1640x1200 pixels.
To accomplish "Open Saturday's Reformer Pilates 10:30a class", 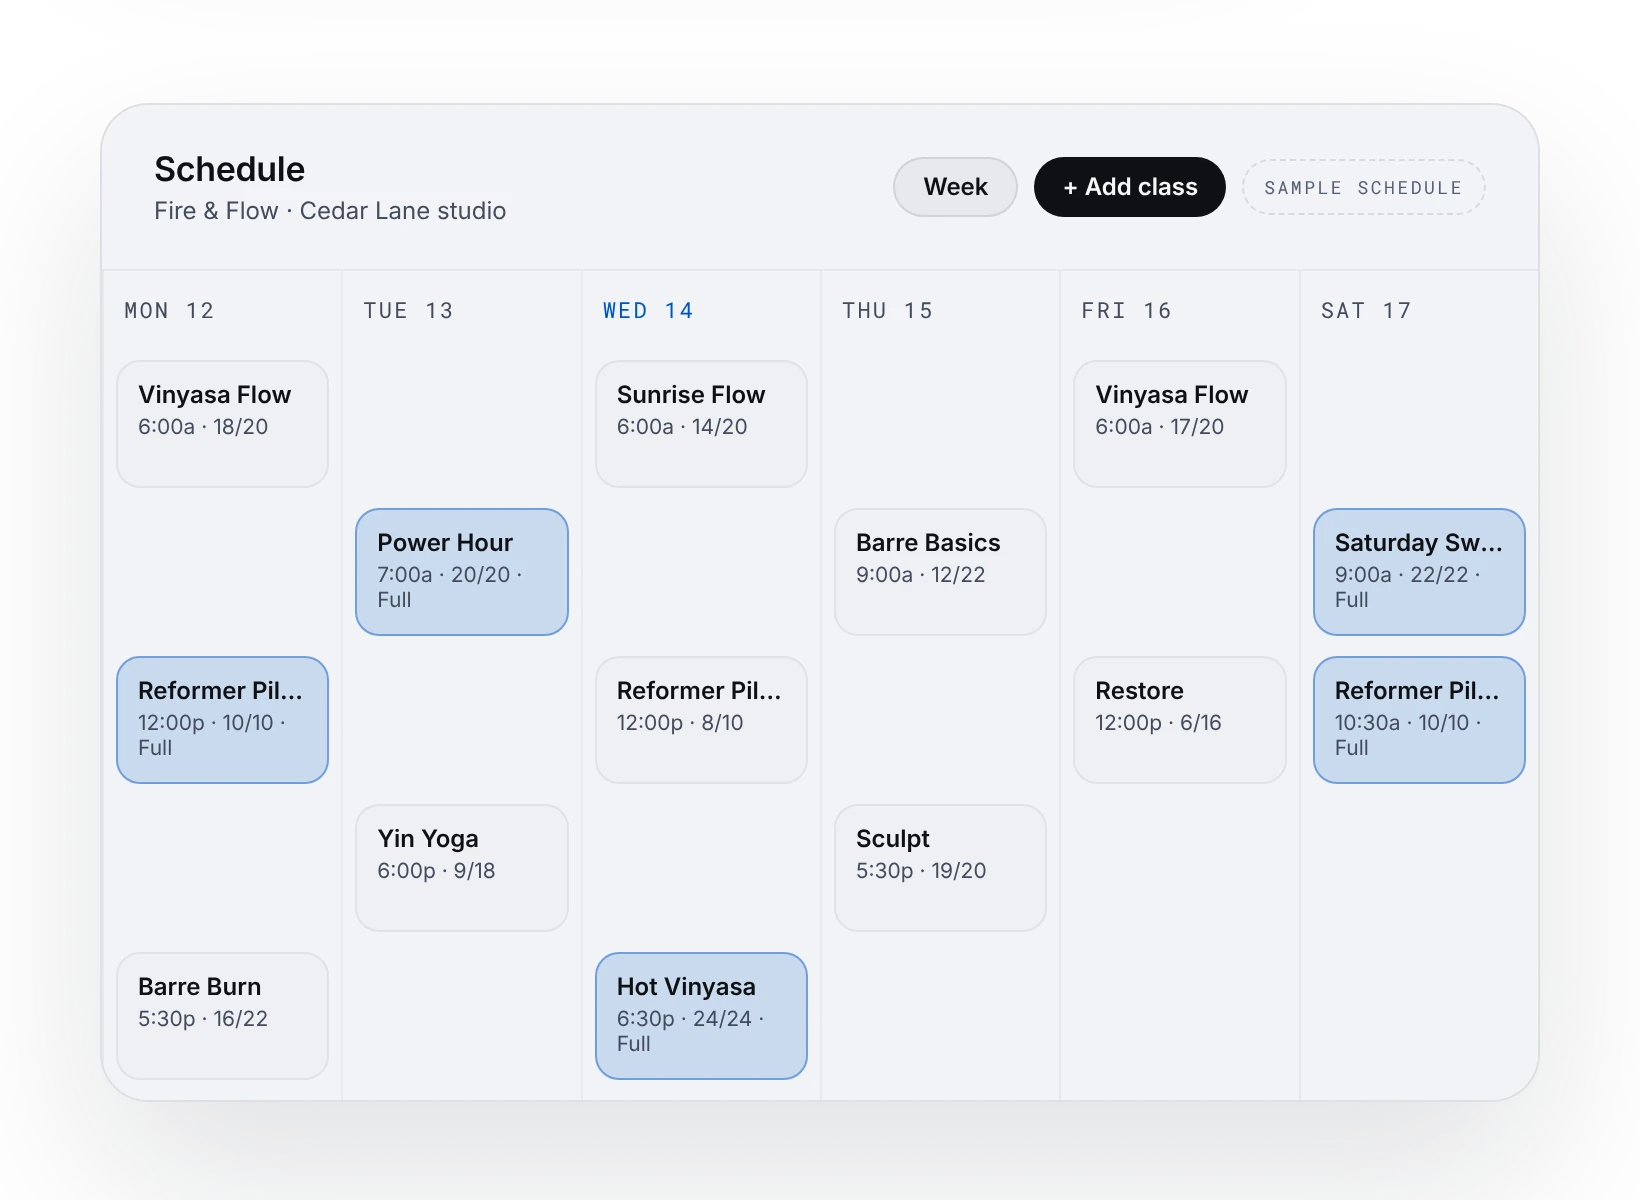I will (x=1419, y=720).
